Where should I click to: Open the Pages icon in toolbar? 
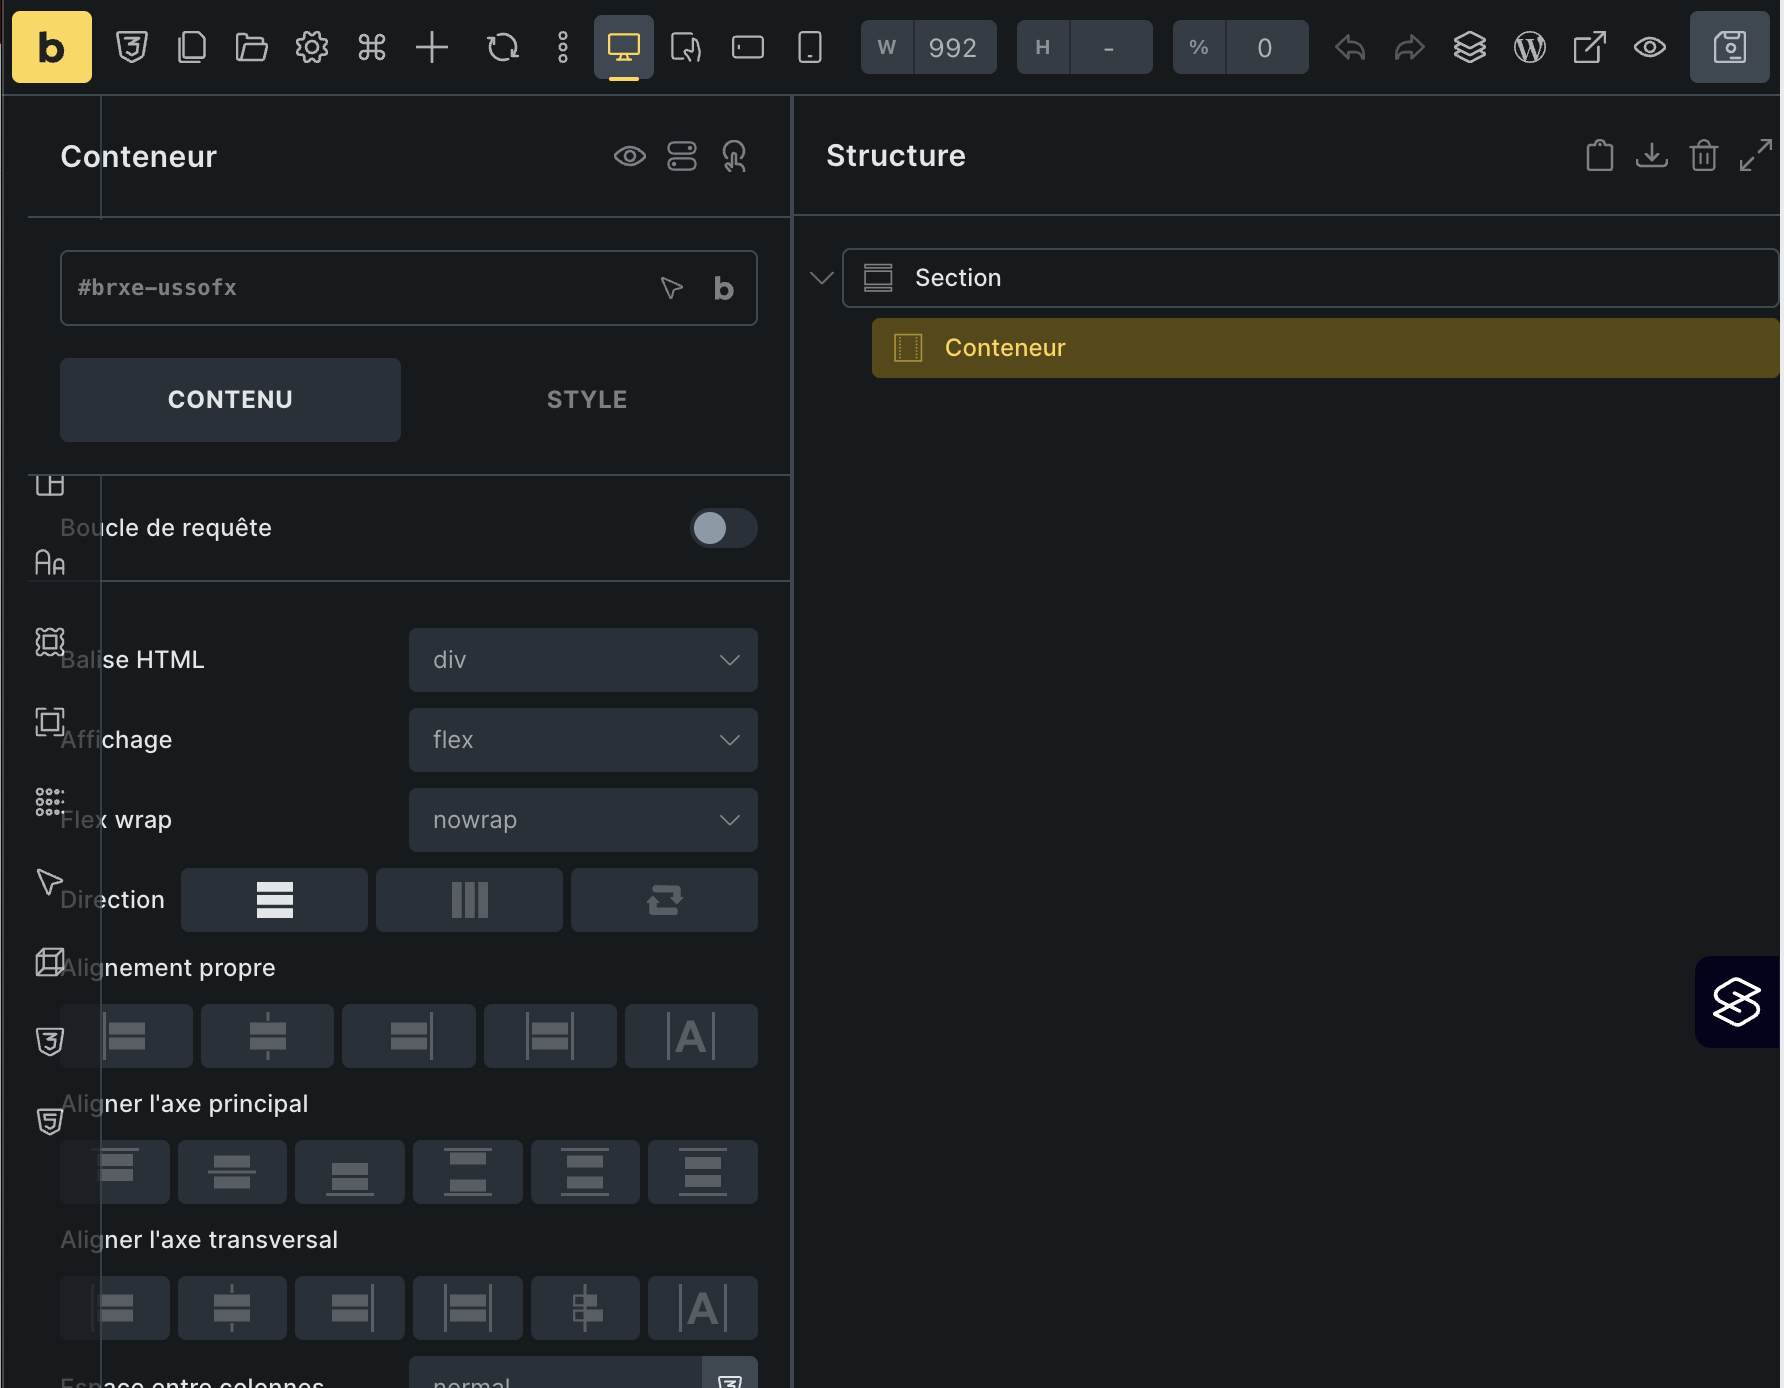(x=191, y=47)
